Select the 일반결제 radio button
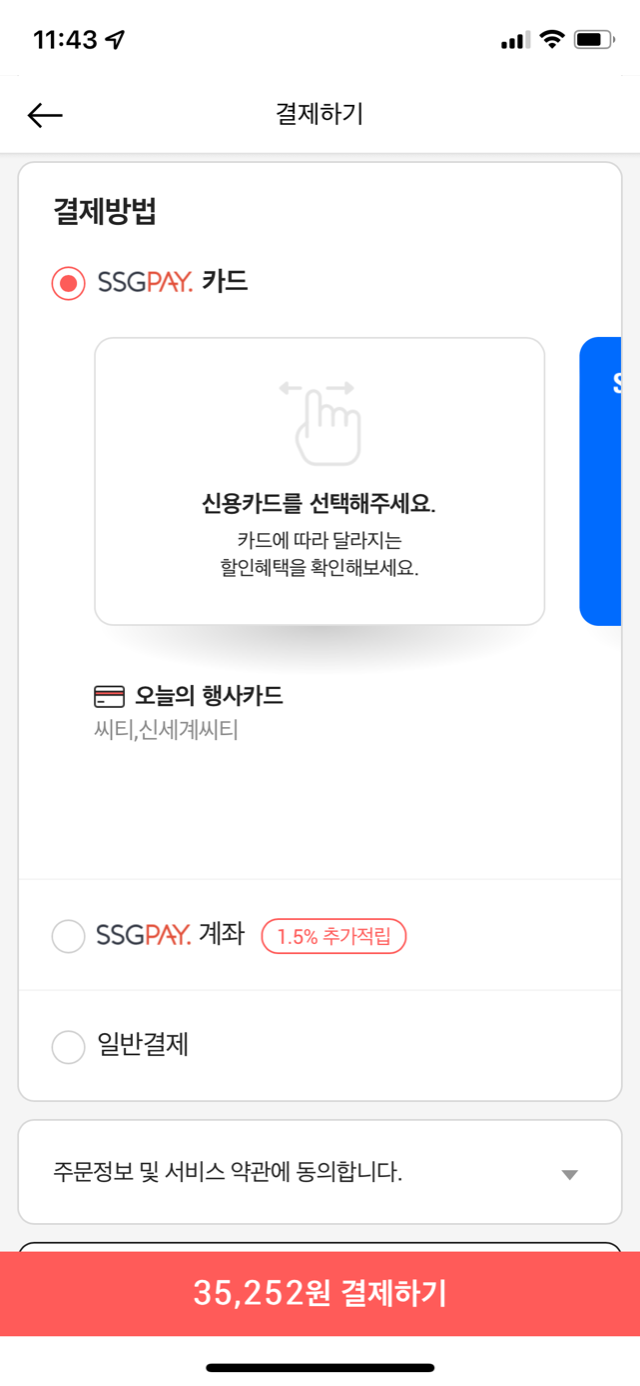This screenshot has height=1386, width=640. 69,1047
